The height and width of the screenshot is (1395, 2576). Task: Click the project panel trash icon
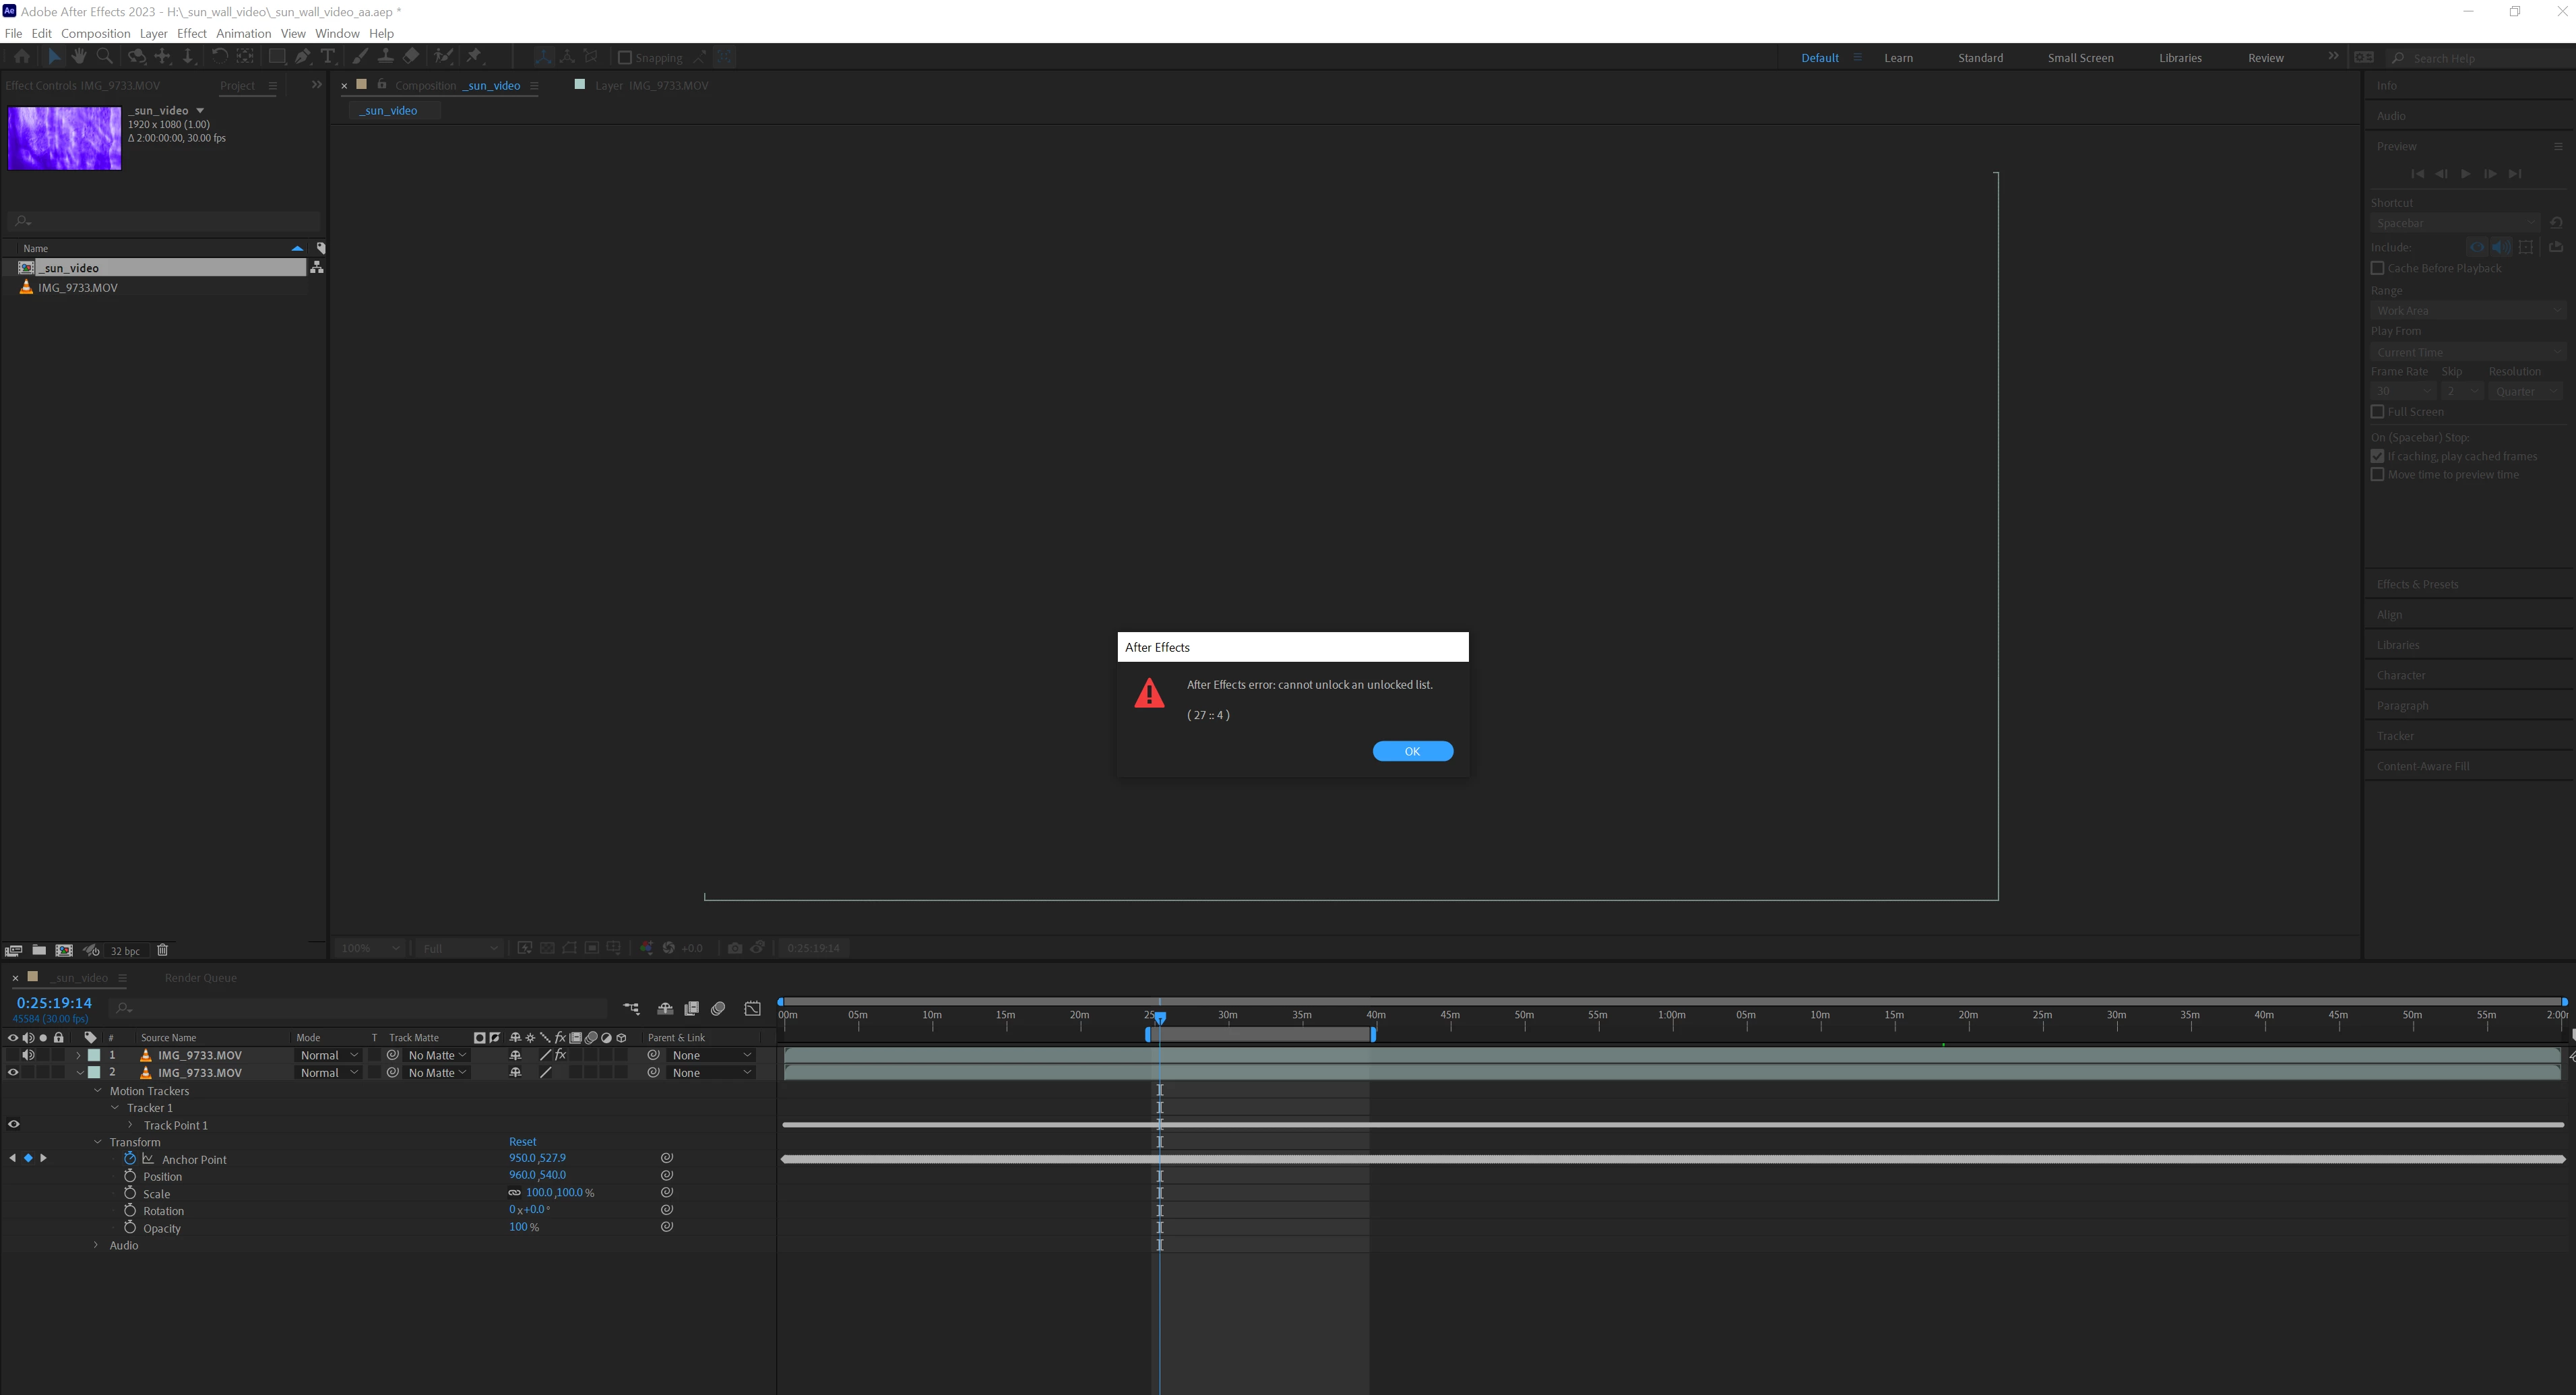click(162, 950)
